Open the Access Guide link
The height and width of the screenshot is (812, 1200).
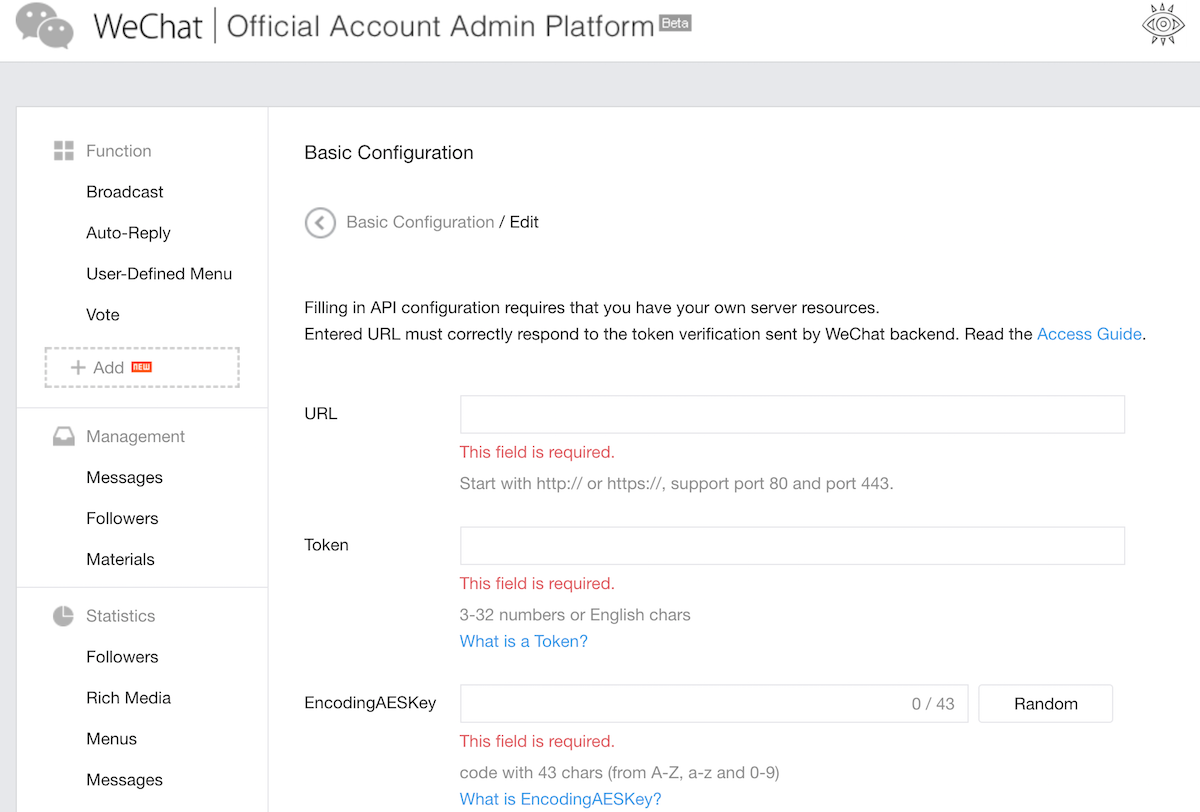click(x=1089, y=334)
